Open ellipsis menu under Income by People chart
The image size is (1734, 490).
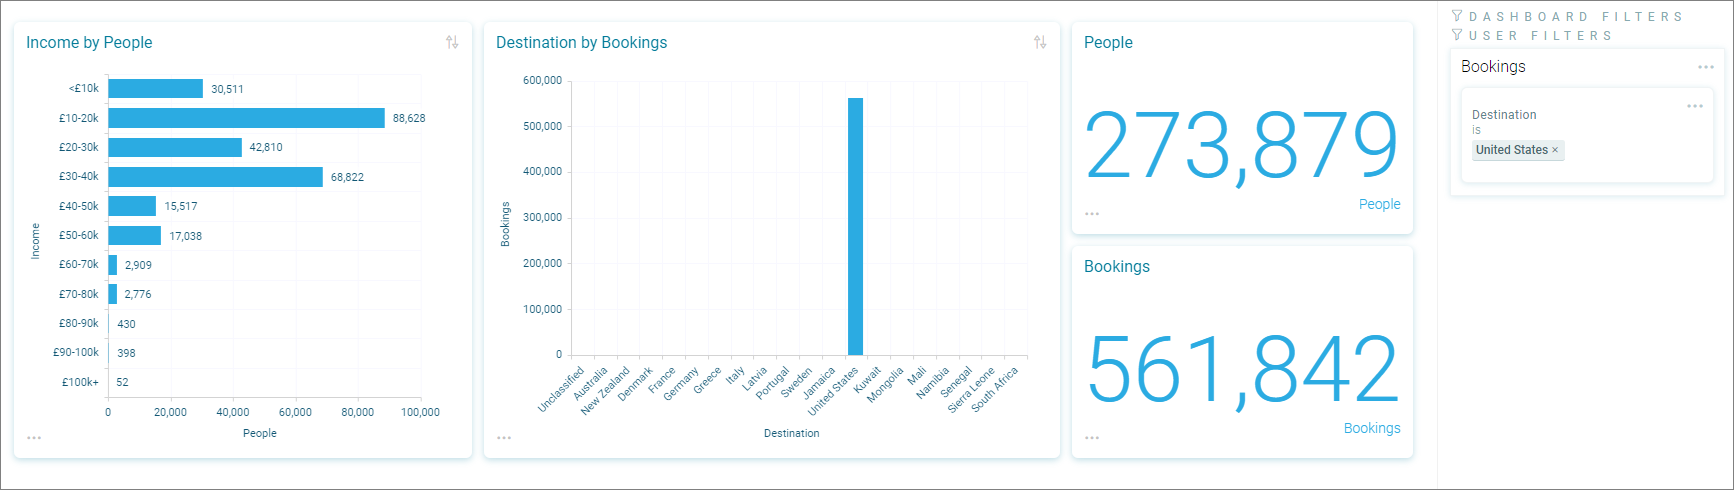(x=34, y=438)
